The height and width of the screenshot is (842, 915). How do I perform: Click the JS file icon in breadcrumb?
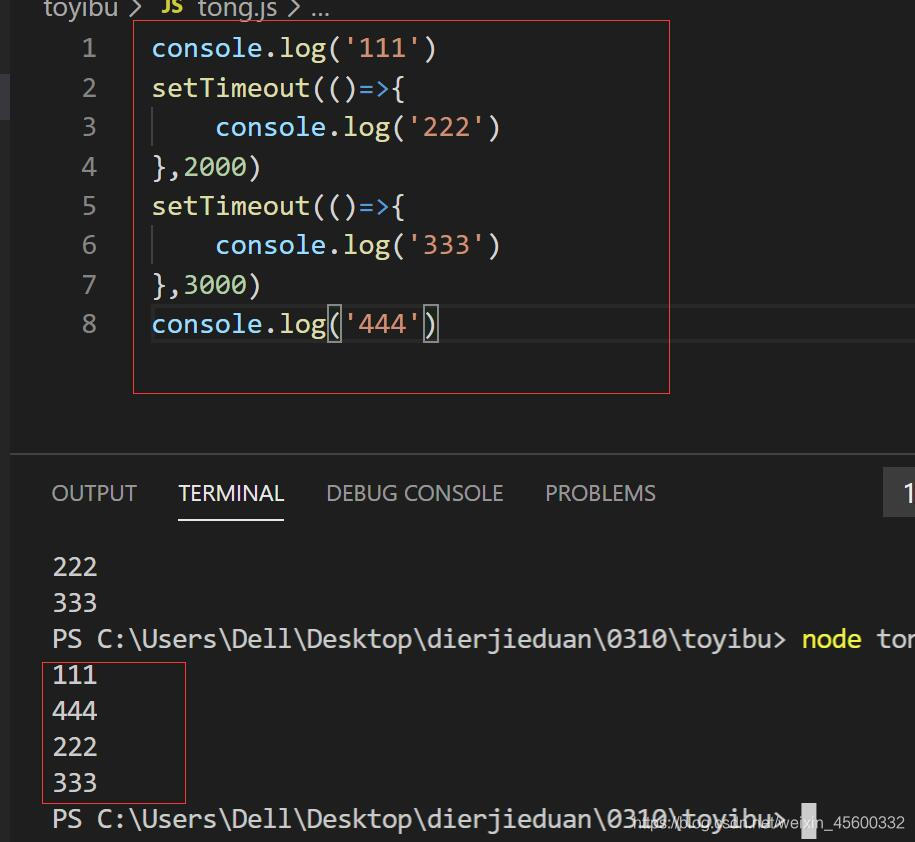click(x=172, y=7)
